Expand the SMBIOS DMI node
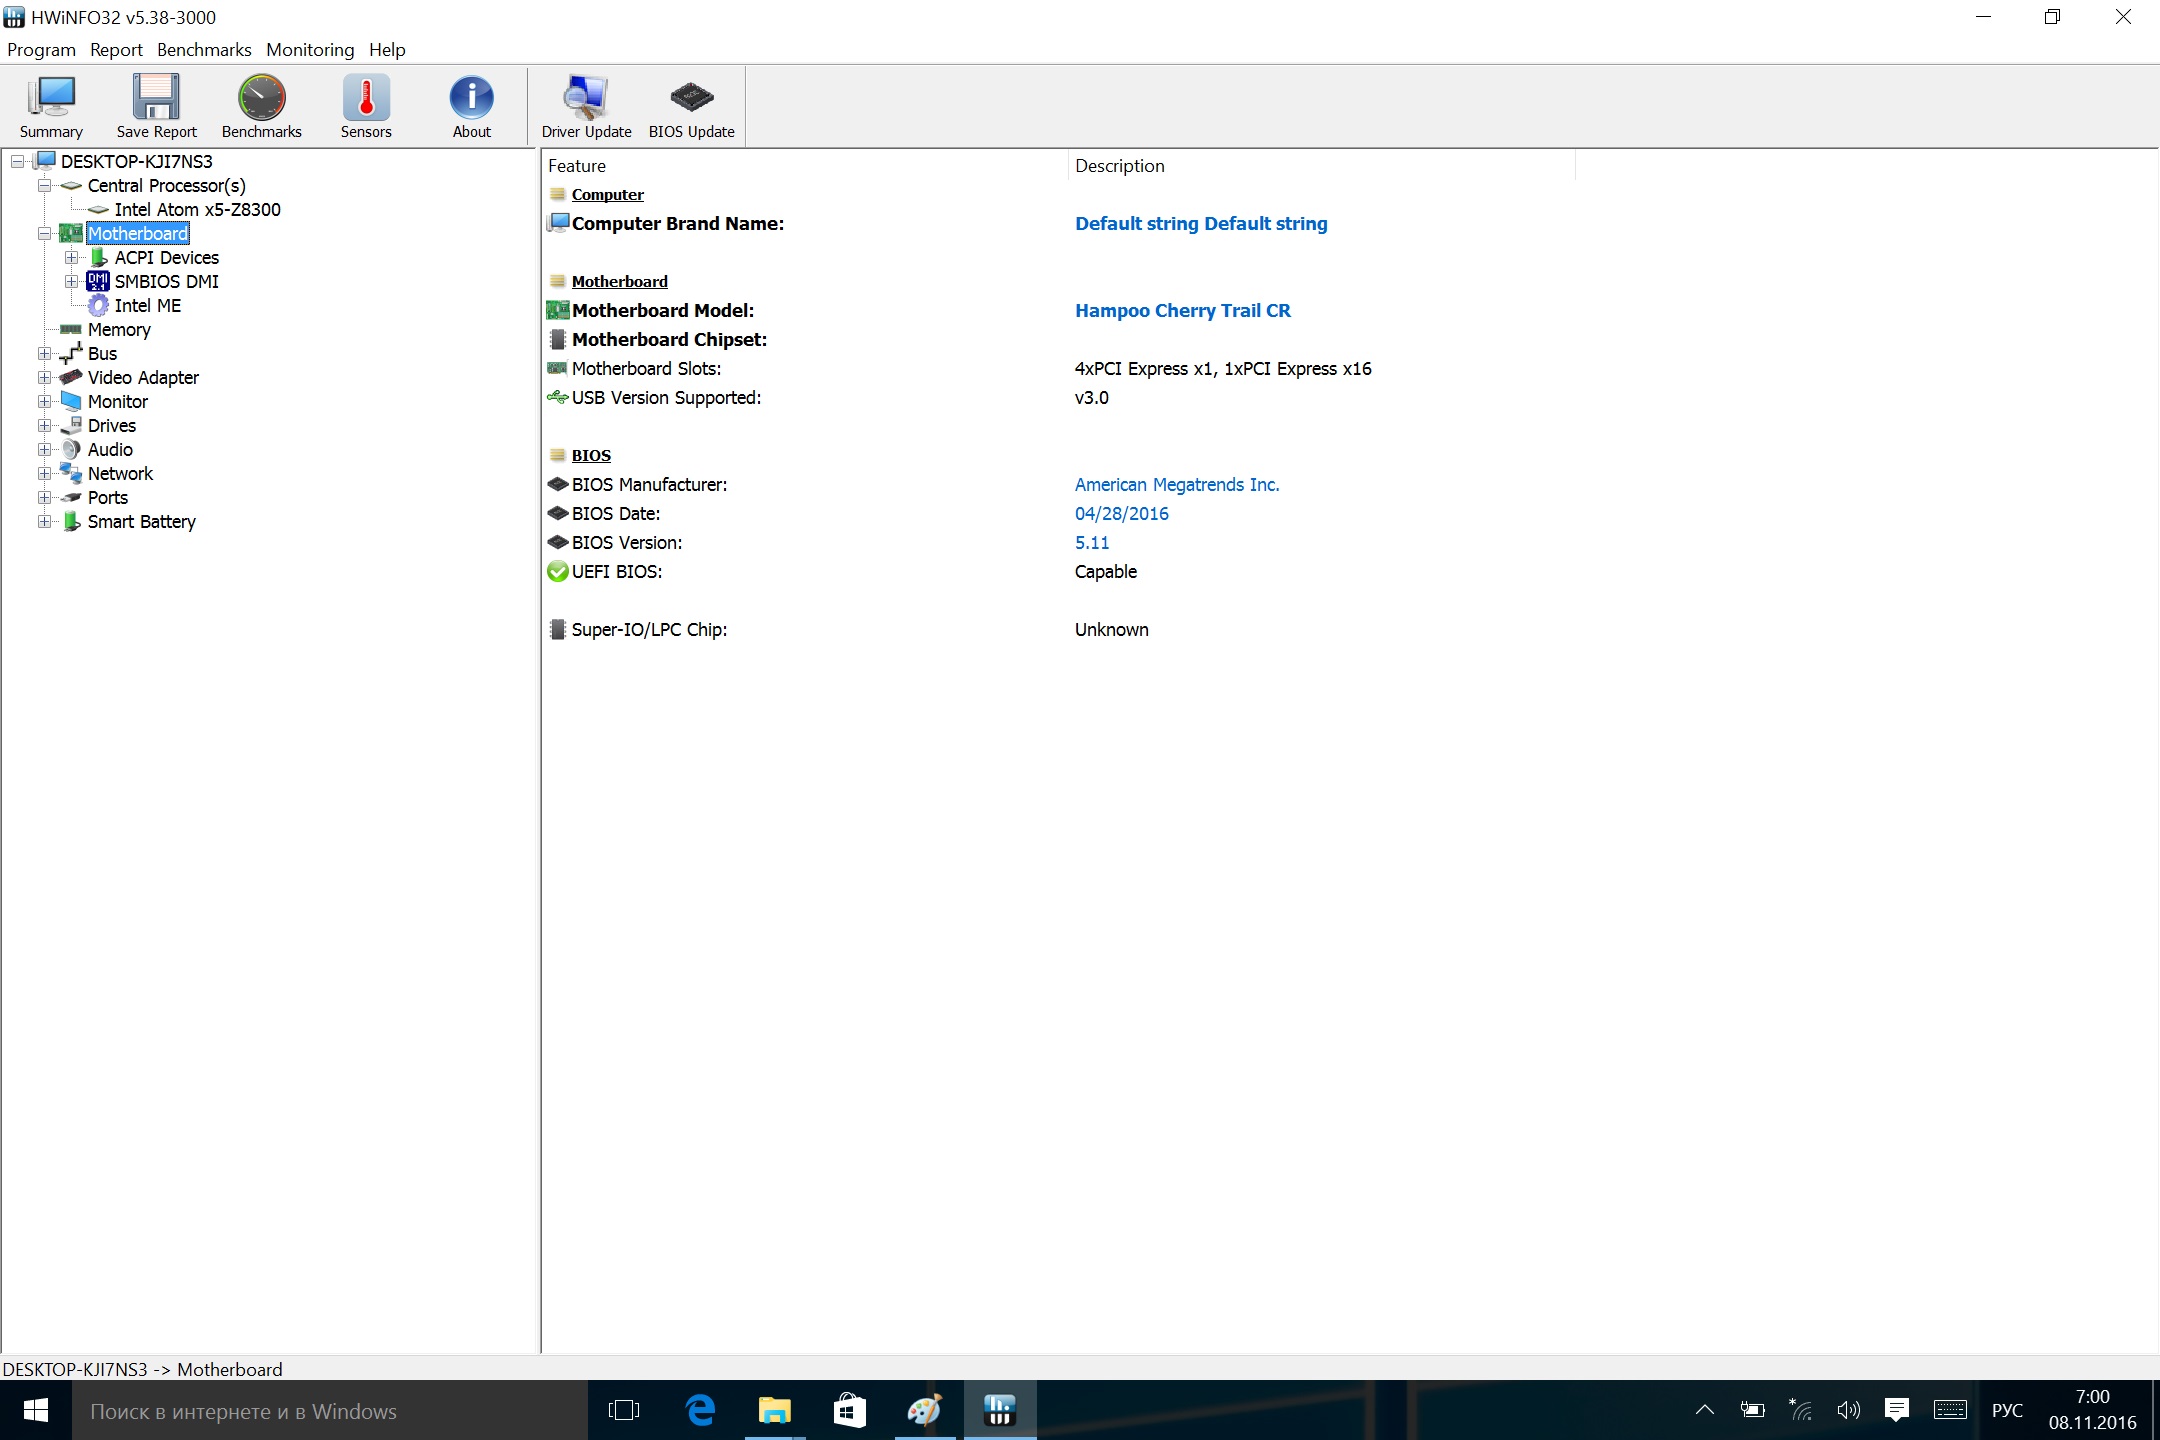The image size is (2160, 1440). [71, 281]
